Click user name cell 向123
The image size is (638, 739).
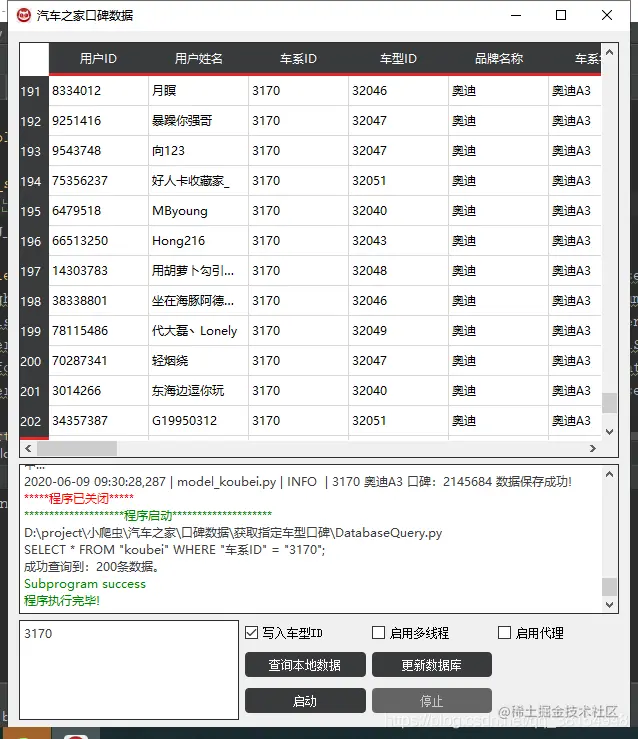pyautogui.click(x=198, y=151)
